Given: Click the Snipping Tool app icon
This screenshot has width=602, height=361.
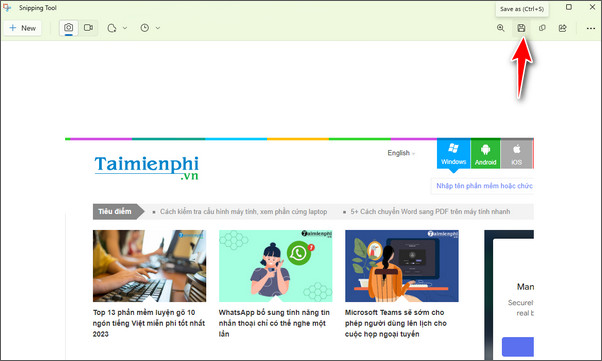Looking at the screenshot, I should pyautogui.click(x=7, y=7).
